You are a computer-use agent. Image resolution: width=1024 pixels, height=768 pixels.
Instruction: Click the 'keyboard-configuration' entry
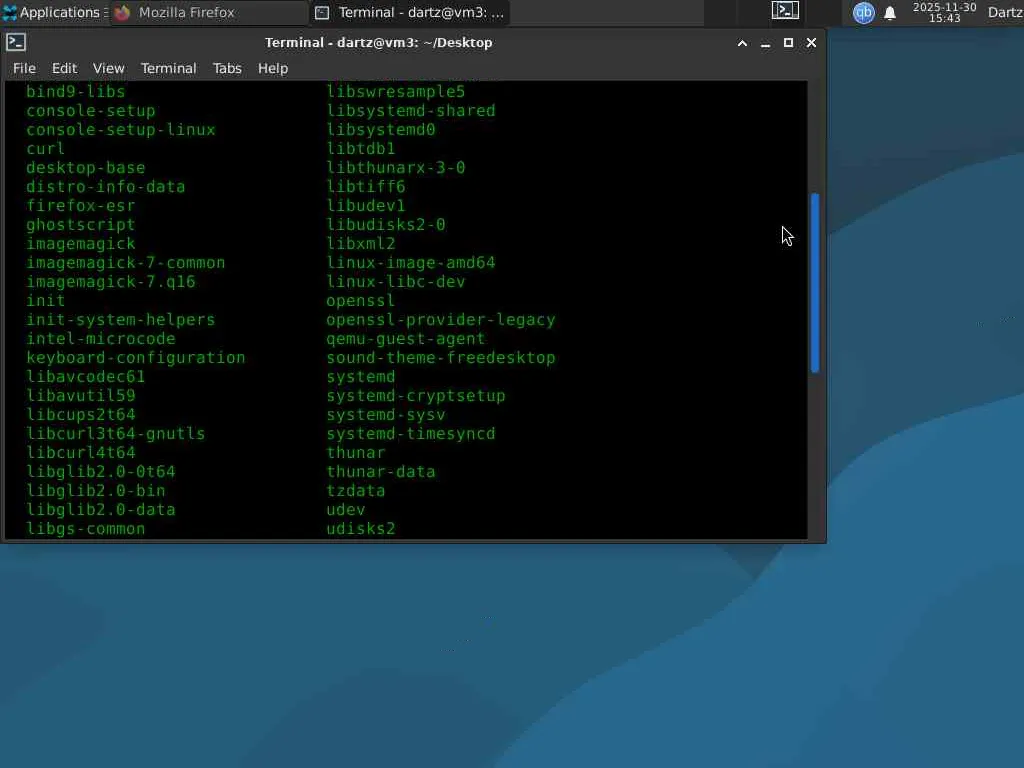(x=136, y=357)
